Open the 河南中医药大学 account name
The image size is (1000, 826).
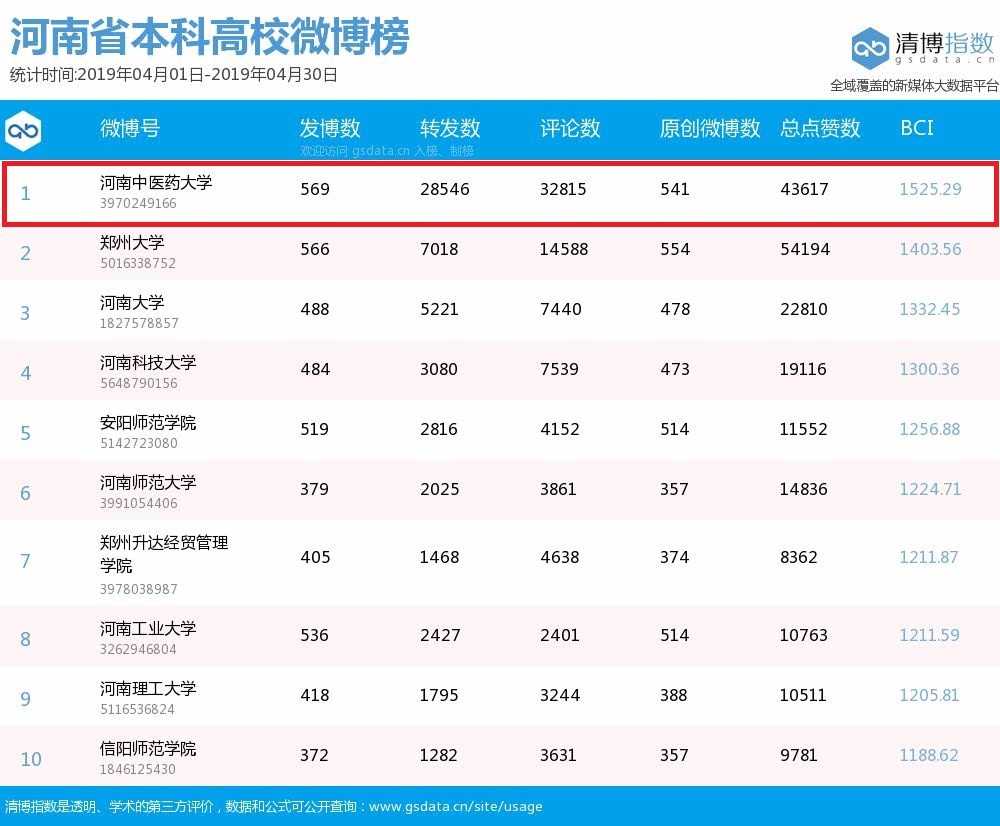click(x=156, y=183)
